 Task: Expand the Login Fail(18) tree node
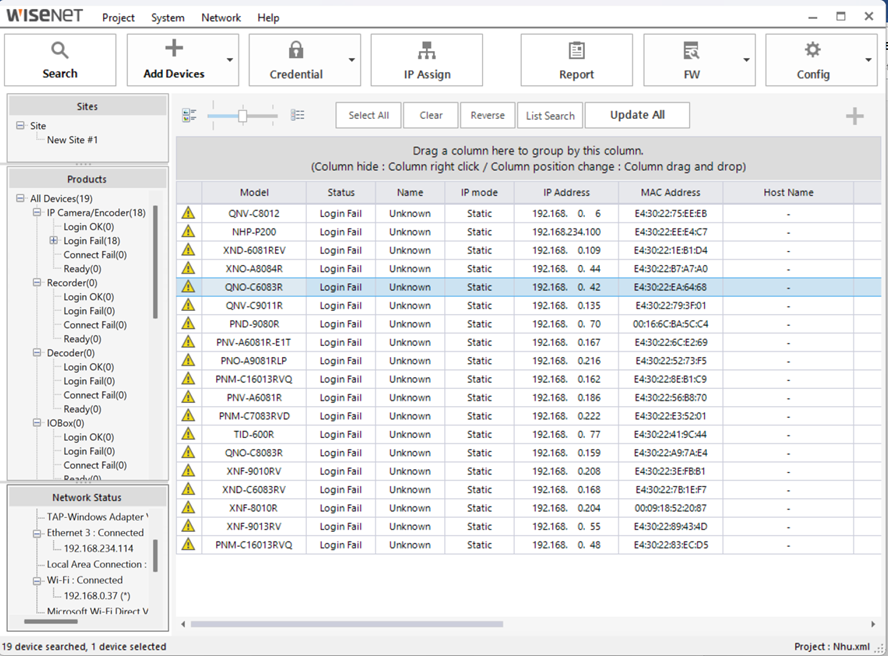(x=53, y=241)
